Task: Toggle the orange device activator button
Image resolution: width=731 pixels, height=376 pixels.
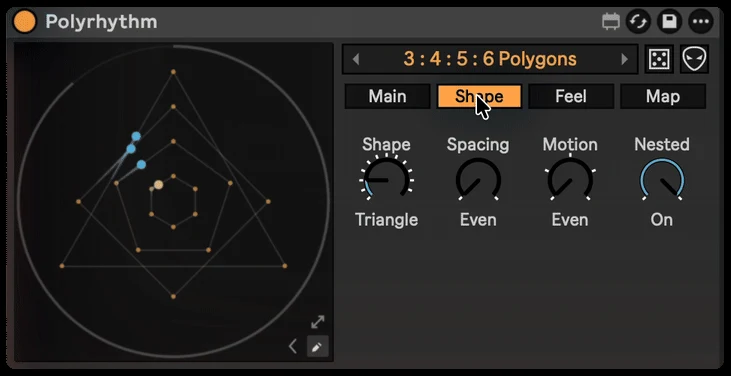Action: click(24, 22)
